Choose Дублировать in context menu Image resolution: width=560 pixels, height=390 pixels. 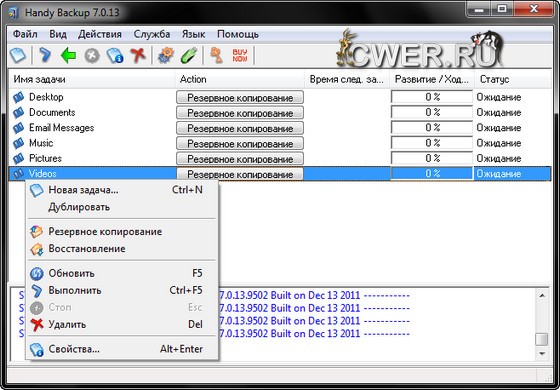coord(122,207)
